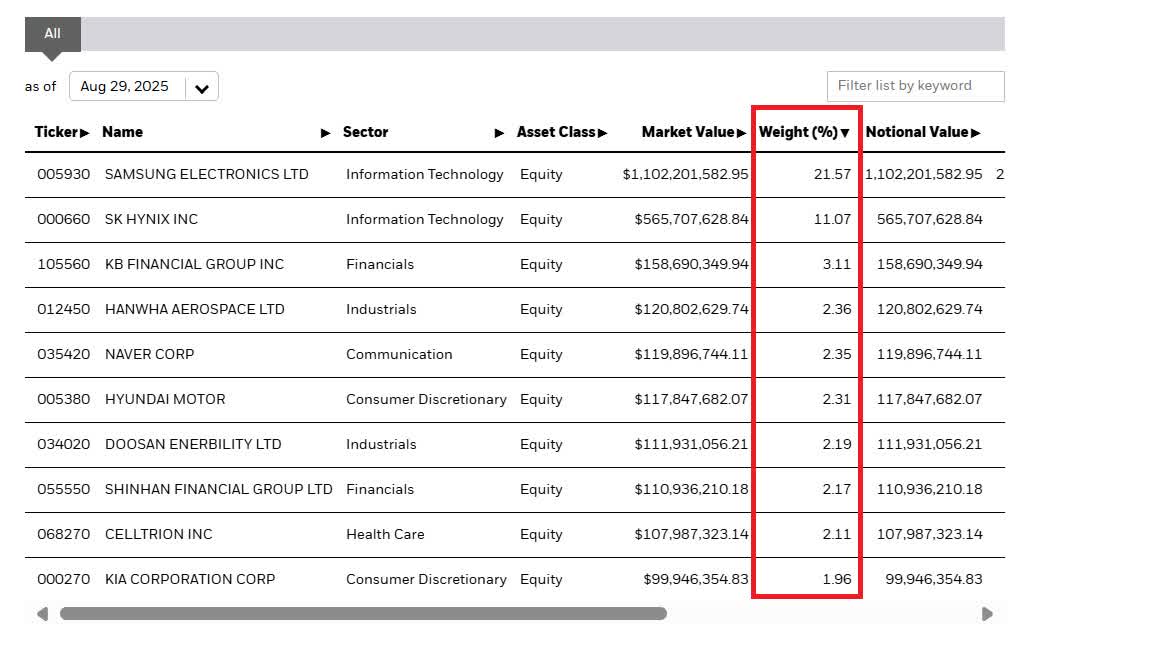Click the Market Value column header
Viewport: 1152px width, 648px height.
[x=687, y=132]
